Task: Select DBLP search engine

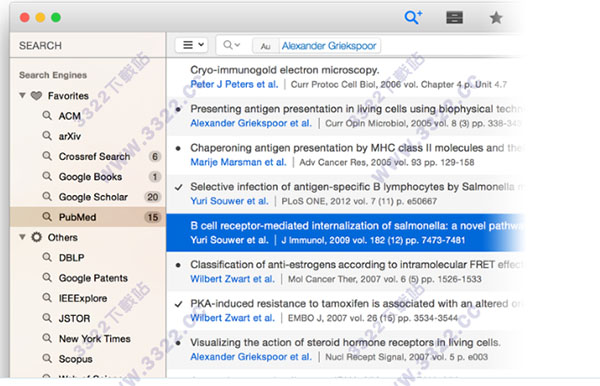Action: [x=72, y=258]
